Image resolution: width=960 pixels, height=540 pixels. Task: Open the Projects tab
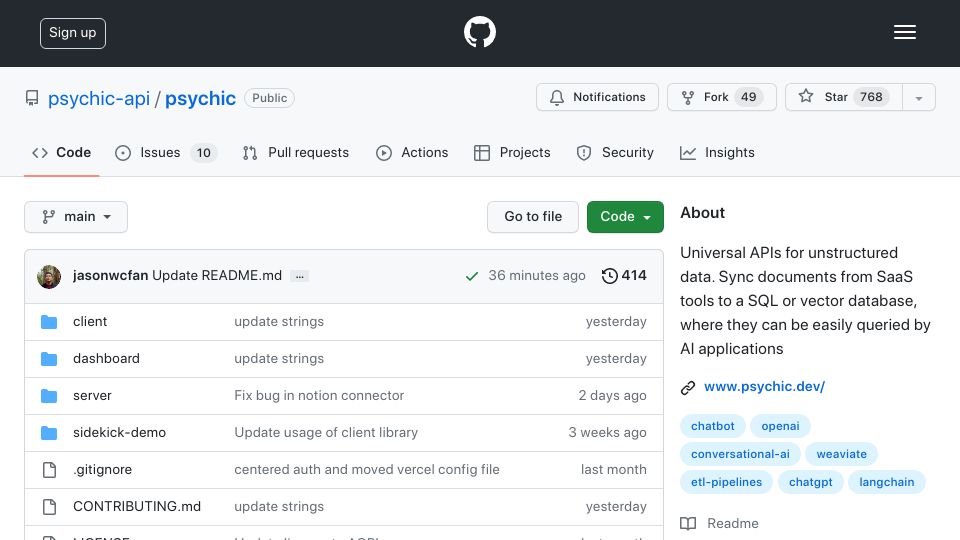point(512,152)
